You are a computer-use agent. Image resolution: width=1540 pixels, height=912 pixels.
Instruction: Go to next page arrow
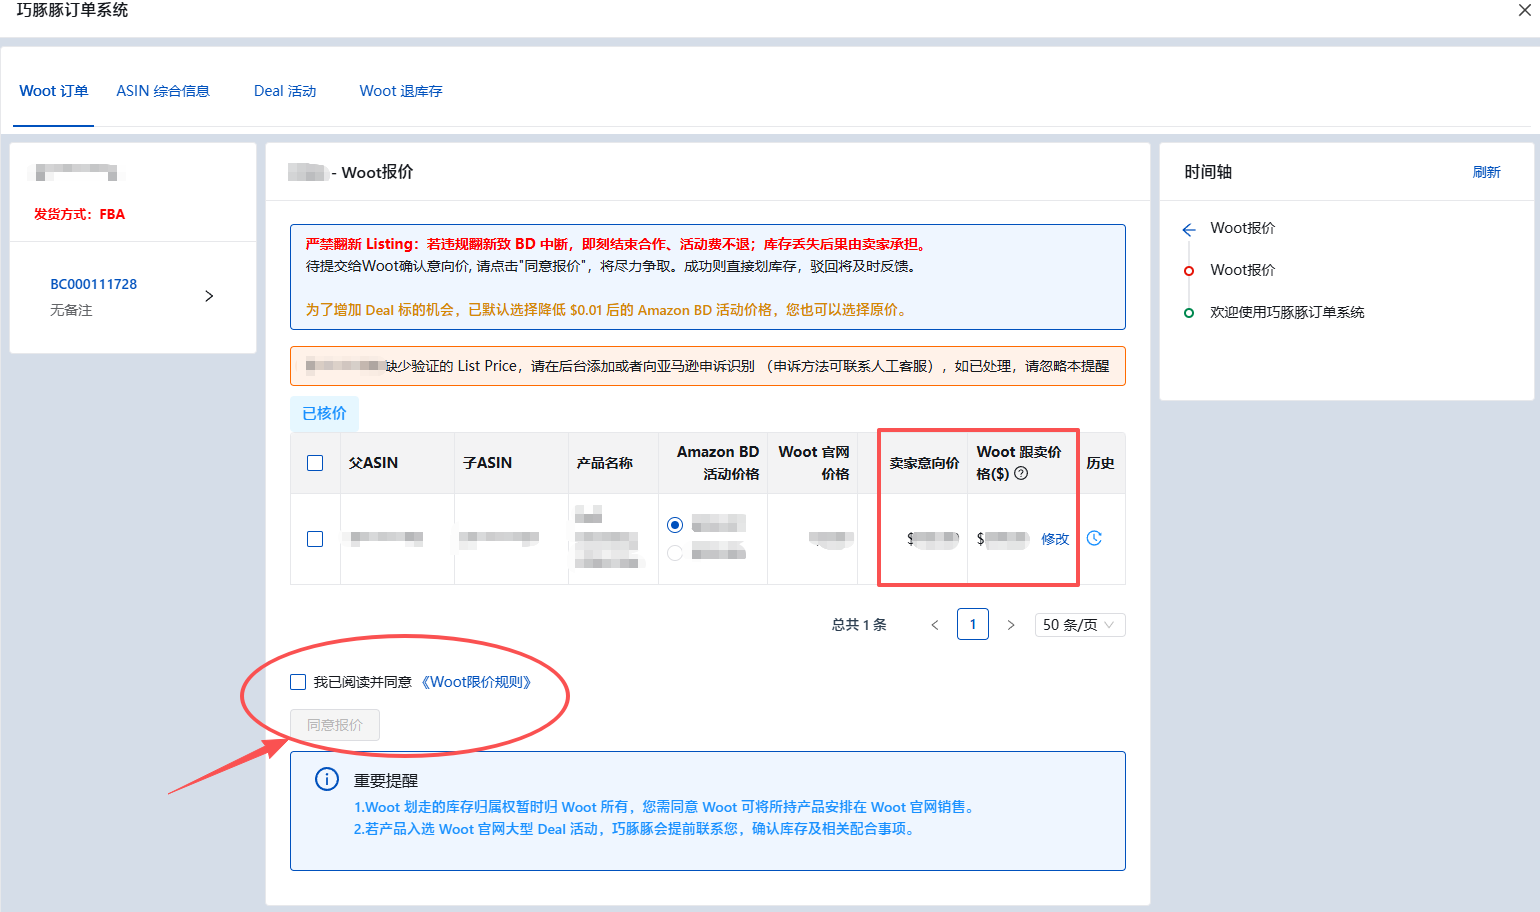[1011, 625]
